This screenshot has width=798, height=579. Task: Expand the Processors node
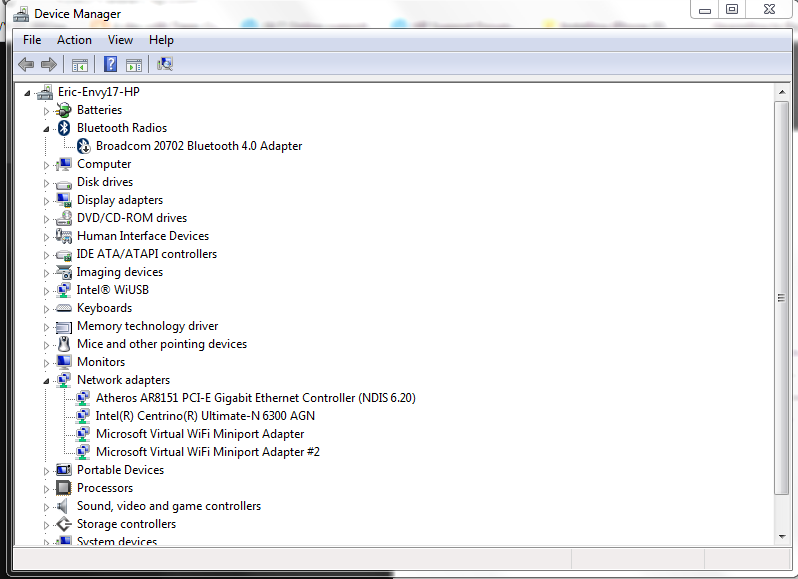pos(46,489)
